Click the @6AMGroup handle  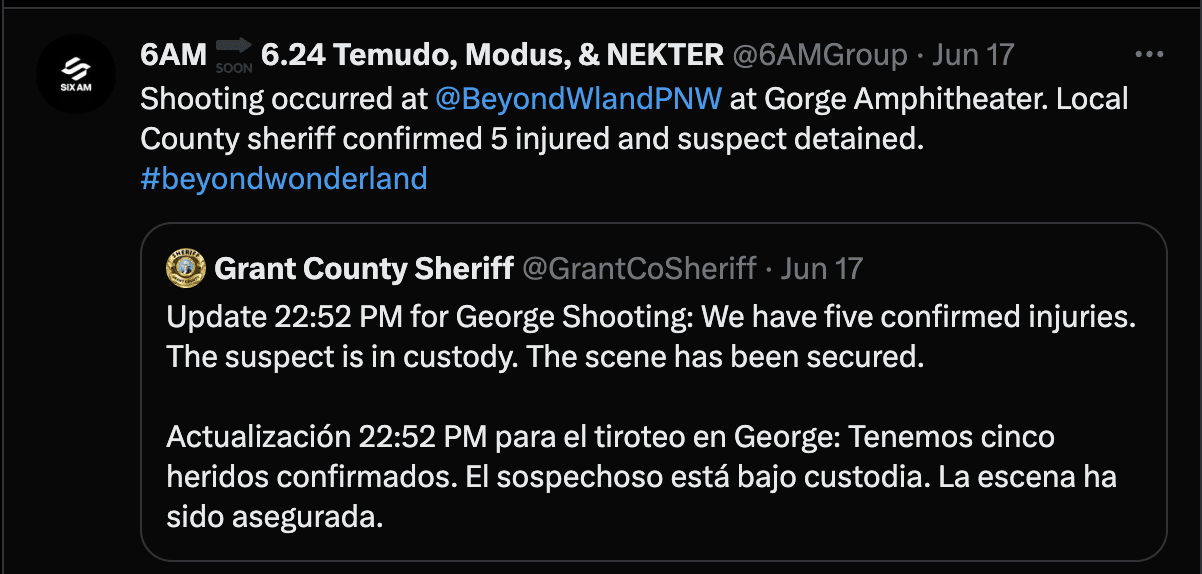pos(820,54)
